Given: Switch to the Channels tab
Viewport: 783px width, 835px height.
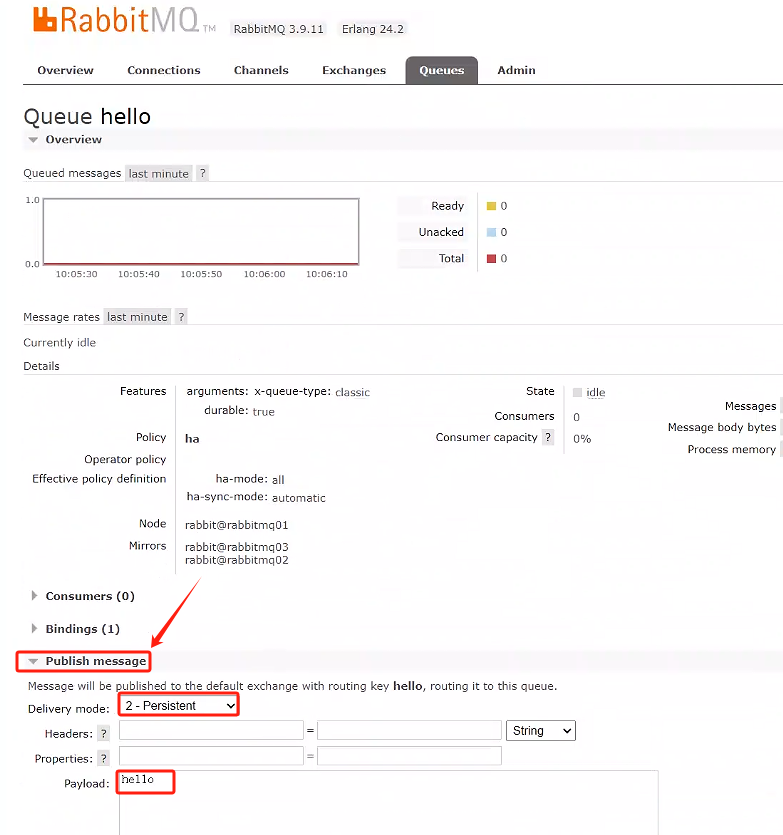Looking at the screenshot, I should pyautogui.click(x=261, y=70).
